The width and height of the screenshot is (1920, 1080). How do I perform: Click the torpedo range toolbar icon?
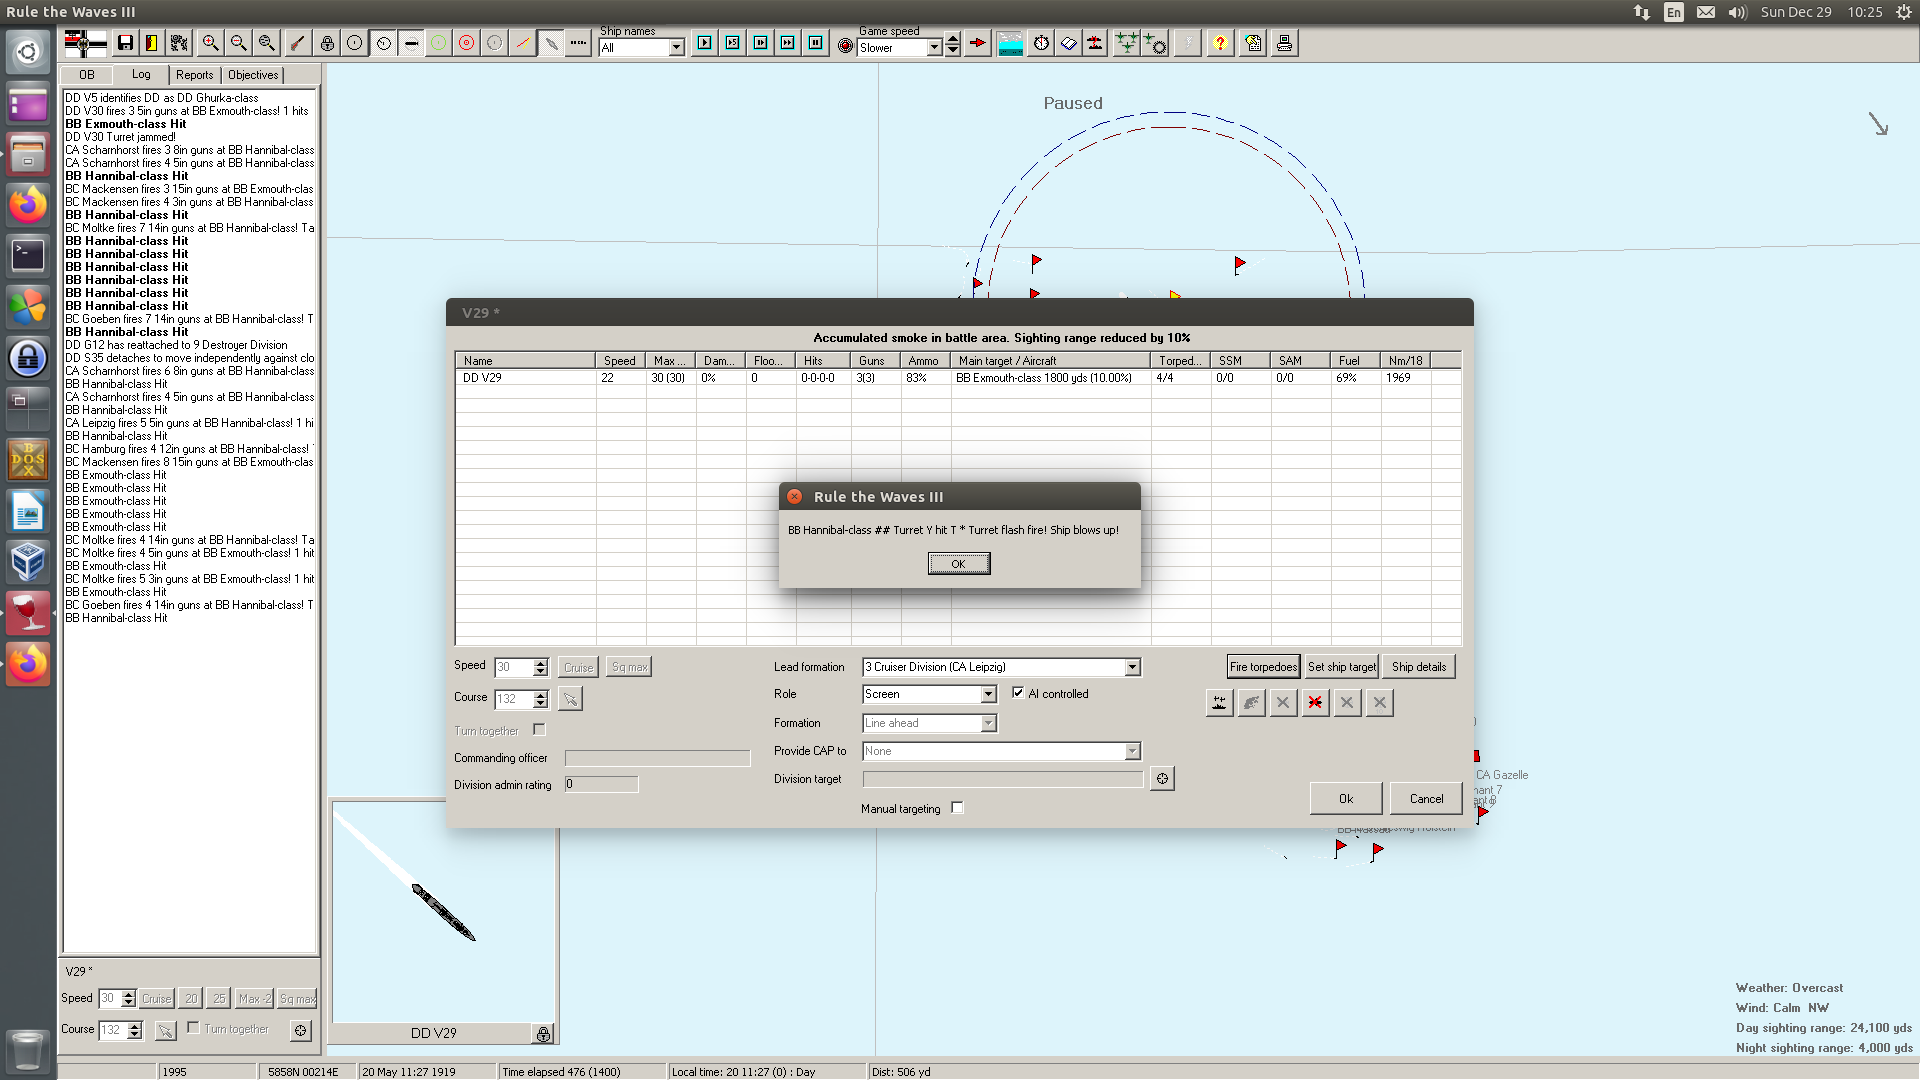click(x=411, y=43)
